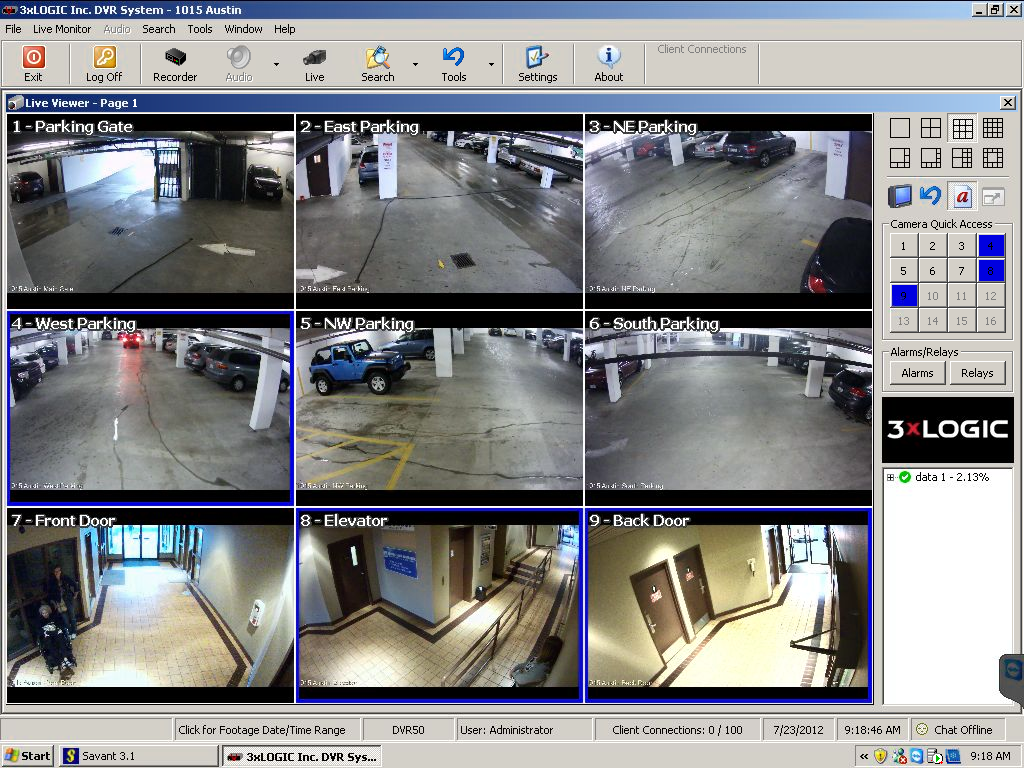The image size is (1024, 768).
Task: Click the About info icon
Action: (608, 59)
